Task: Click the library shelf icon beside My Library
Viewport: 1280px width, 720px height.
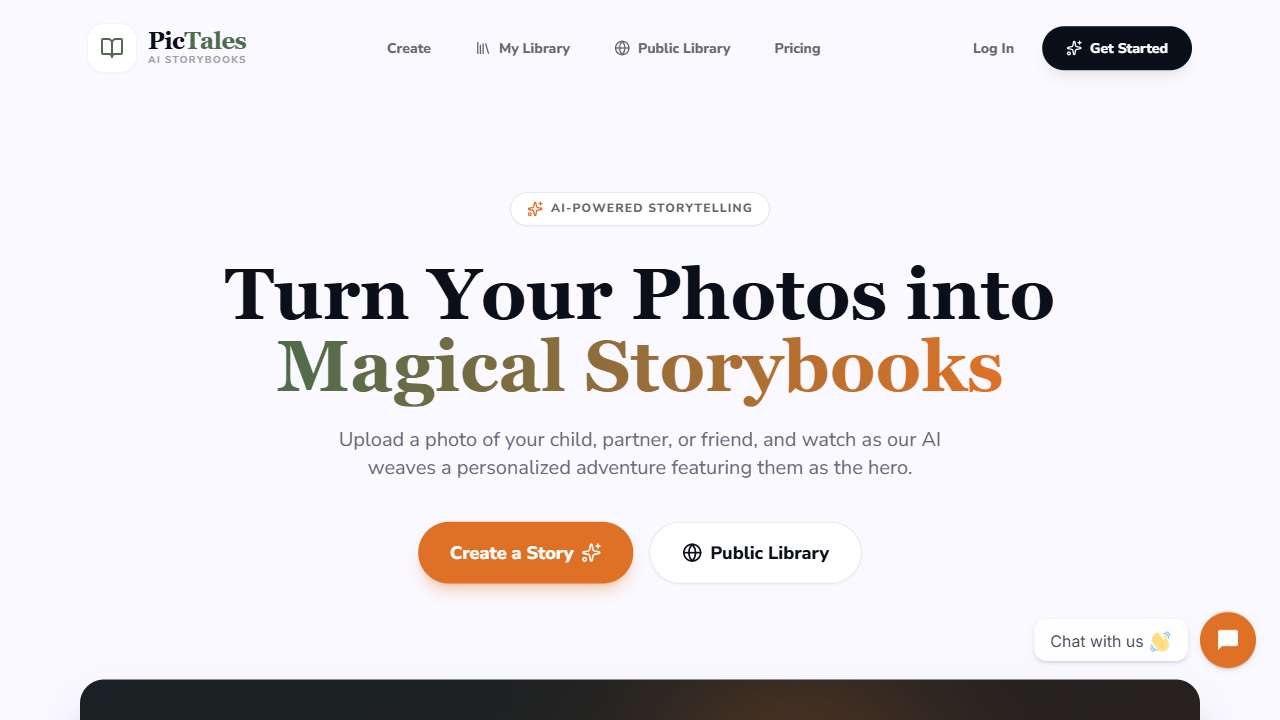Action: click(x=483, y=48)
